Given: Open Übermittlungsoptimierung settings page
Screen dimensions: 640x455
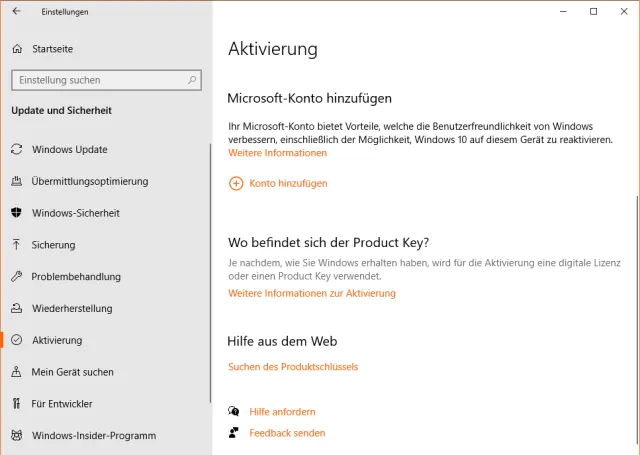Looking at the screenshot, I should 90,181.
